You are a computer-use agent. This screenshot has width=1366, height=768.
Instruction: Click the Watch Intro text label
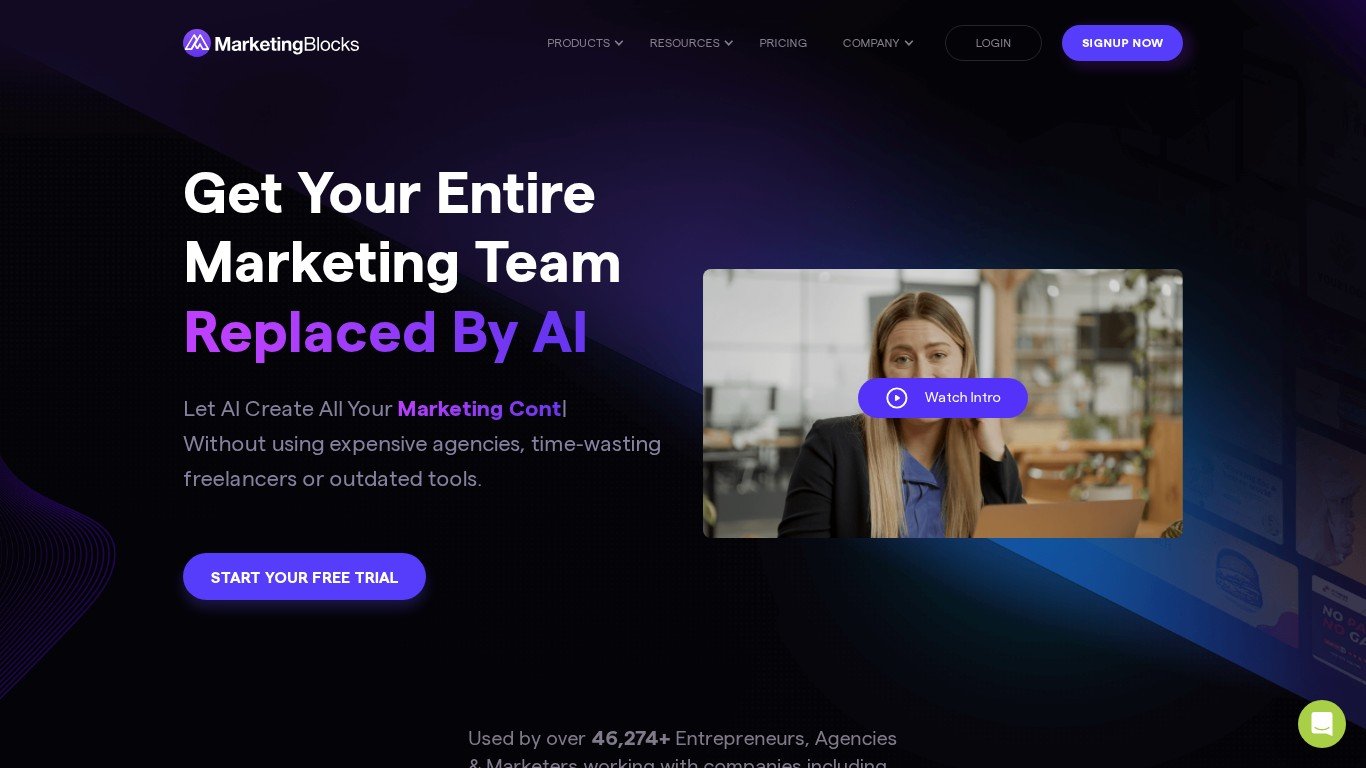[962, 398]
